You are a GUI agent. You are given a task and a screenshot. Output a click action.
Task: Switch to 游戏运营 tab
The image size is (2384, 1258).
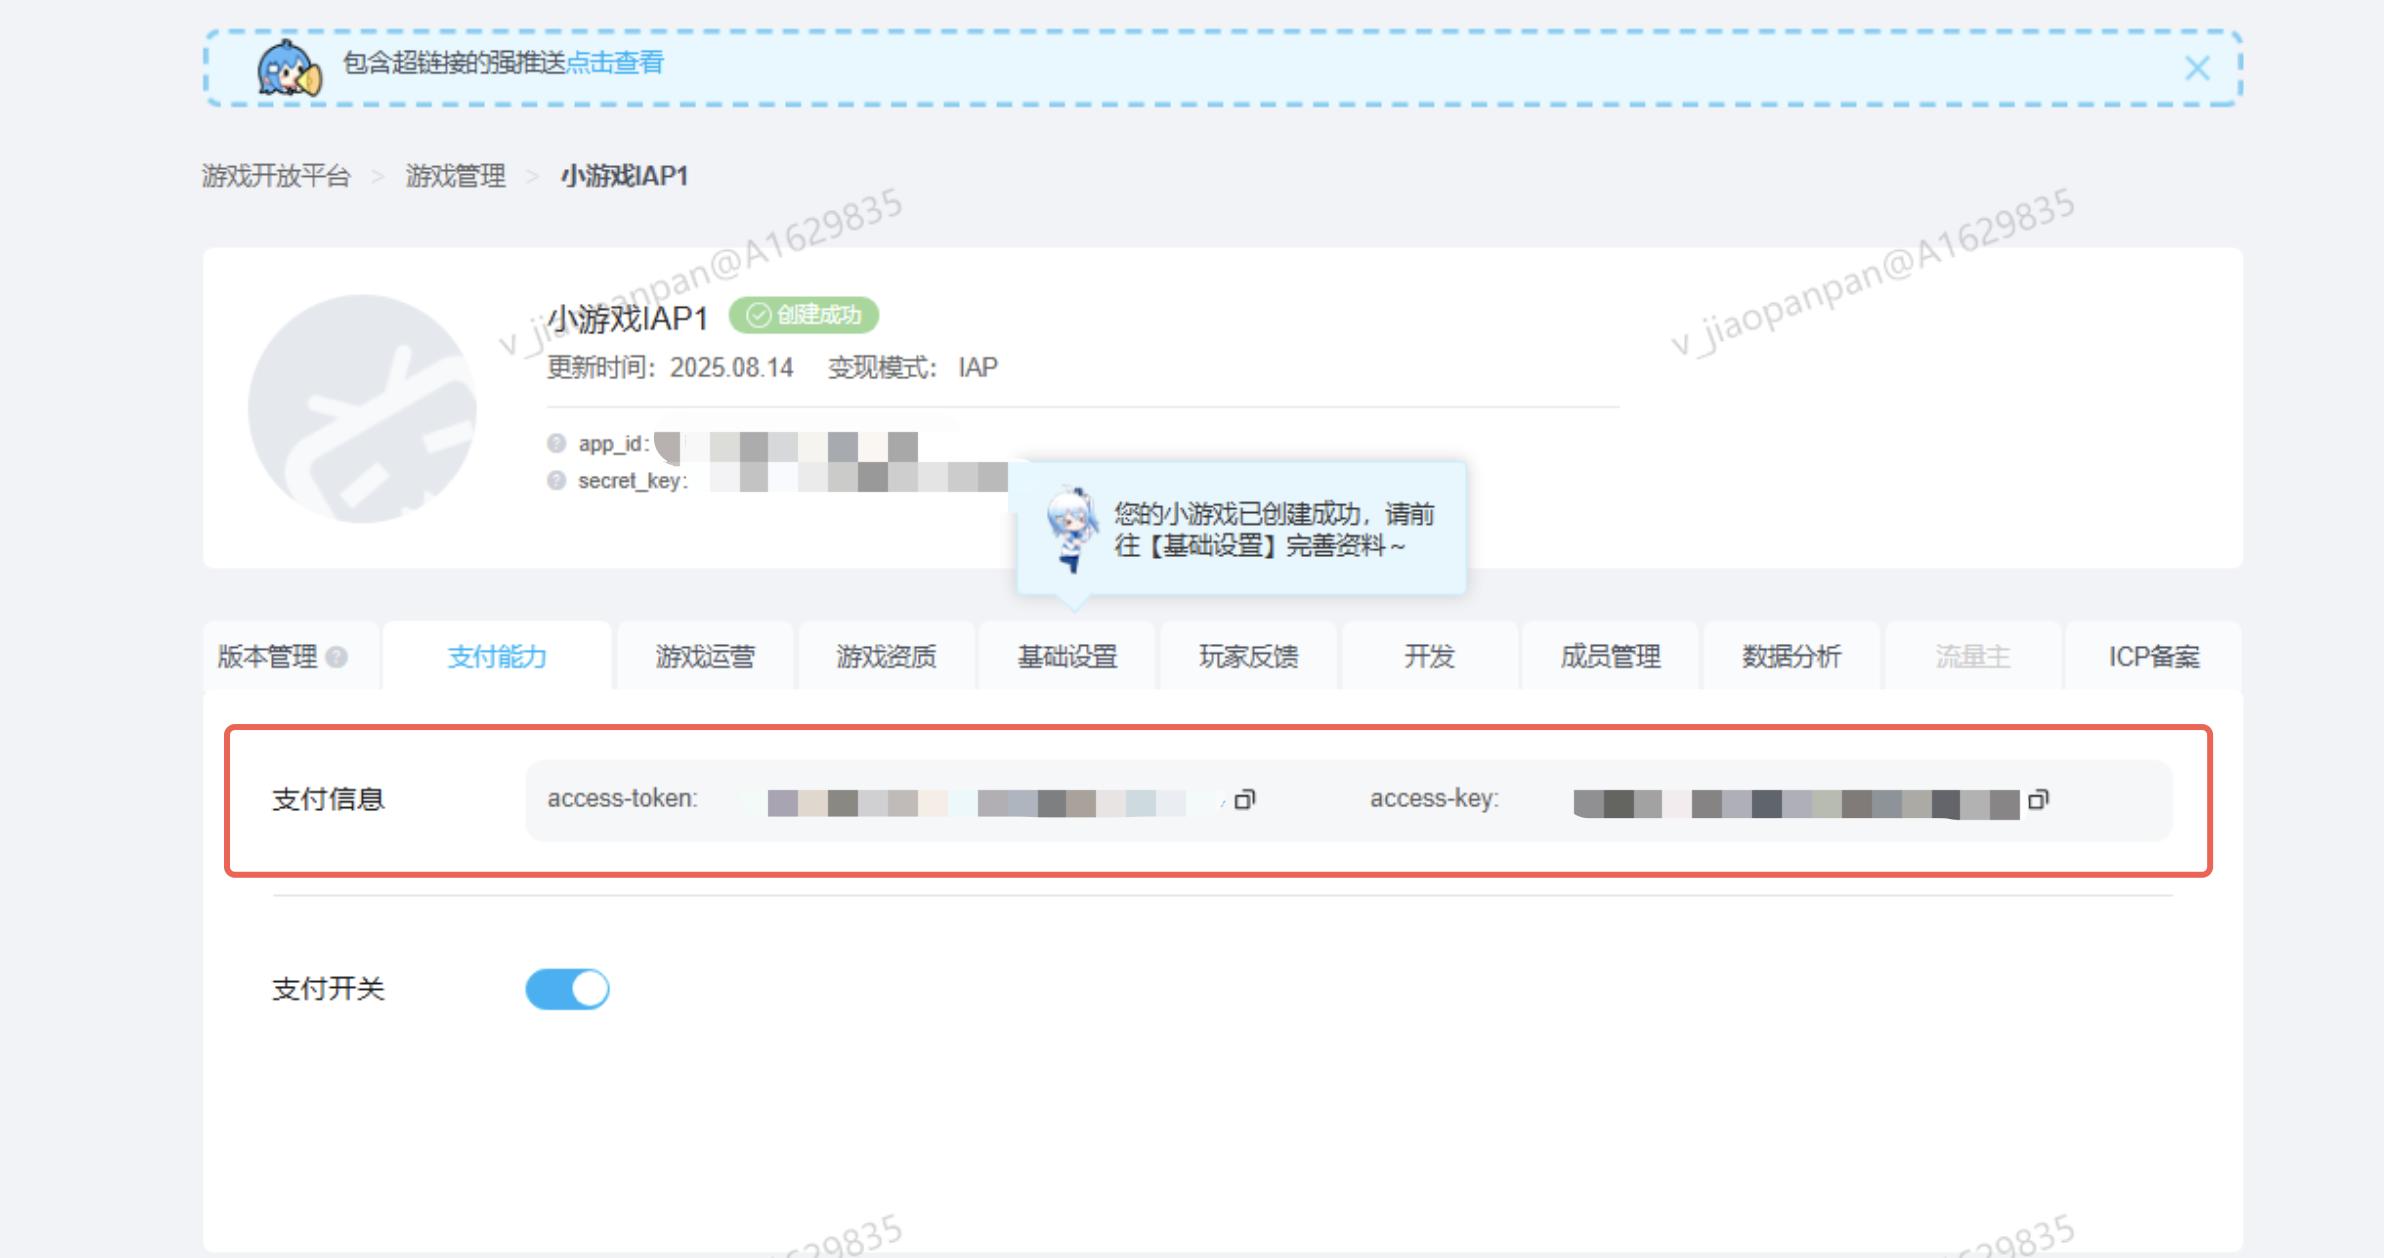(705, 657)
